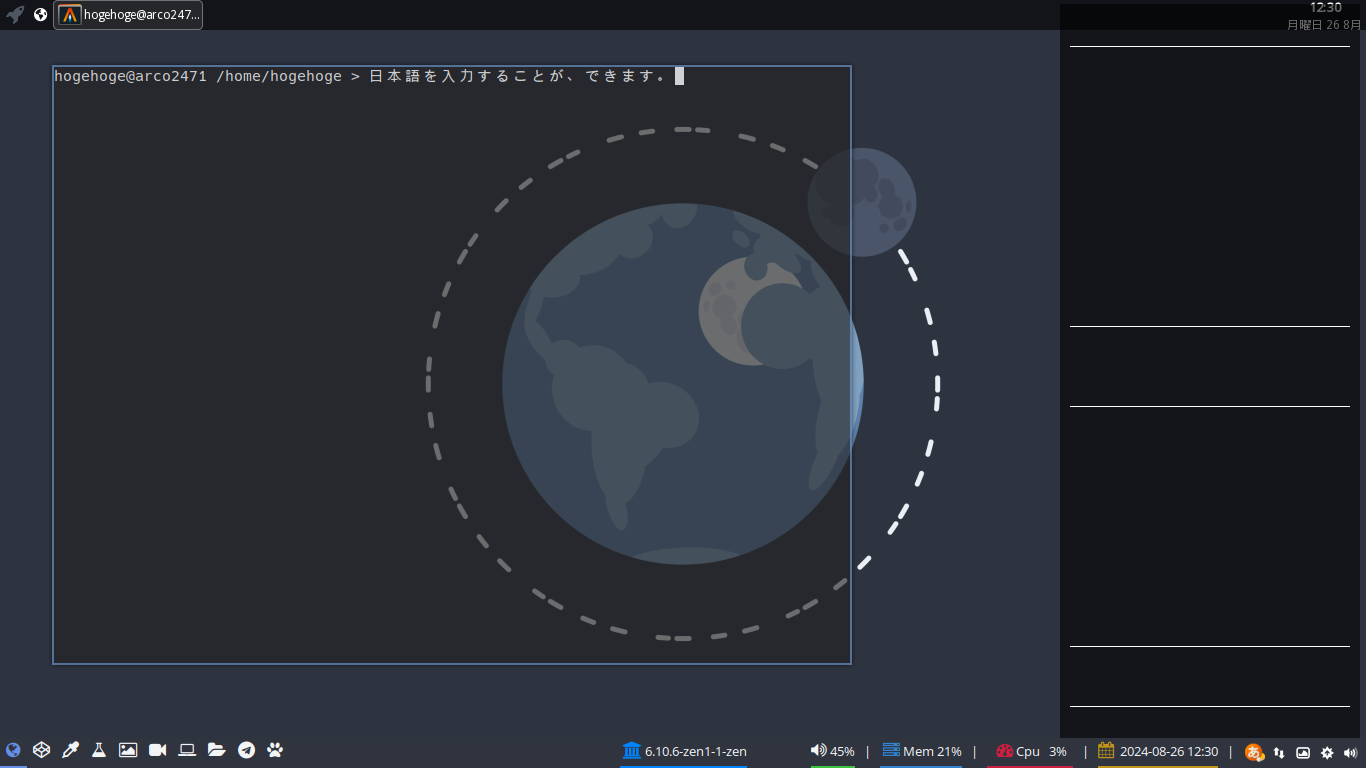Click the Cpu 3% widget text
The height and width of the screenshot is (768, 1366).
1041,751
